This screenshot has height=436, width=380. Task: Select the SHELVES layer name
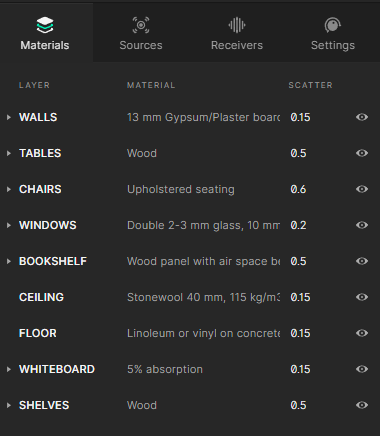pos(44,405)
